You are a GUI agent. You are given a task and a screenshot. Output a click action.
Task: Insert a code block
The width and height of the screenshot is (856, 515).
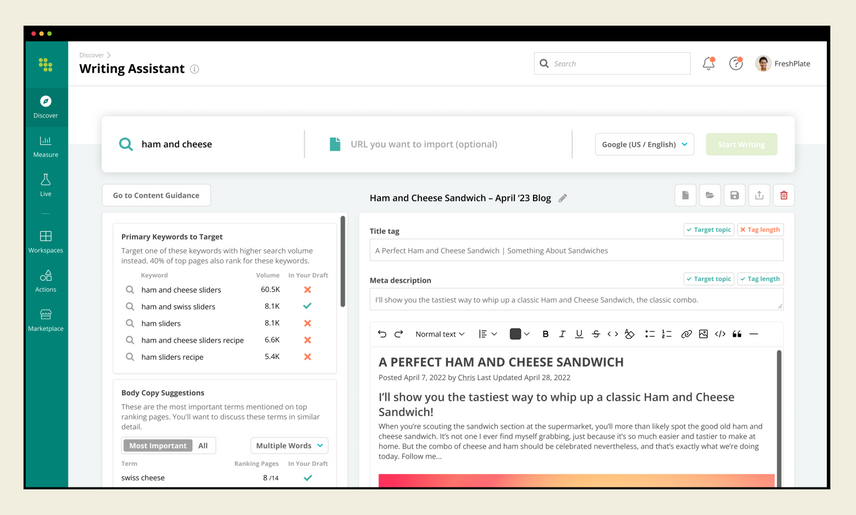[x=720, y=334]
